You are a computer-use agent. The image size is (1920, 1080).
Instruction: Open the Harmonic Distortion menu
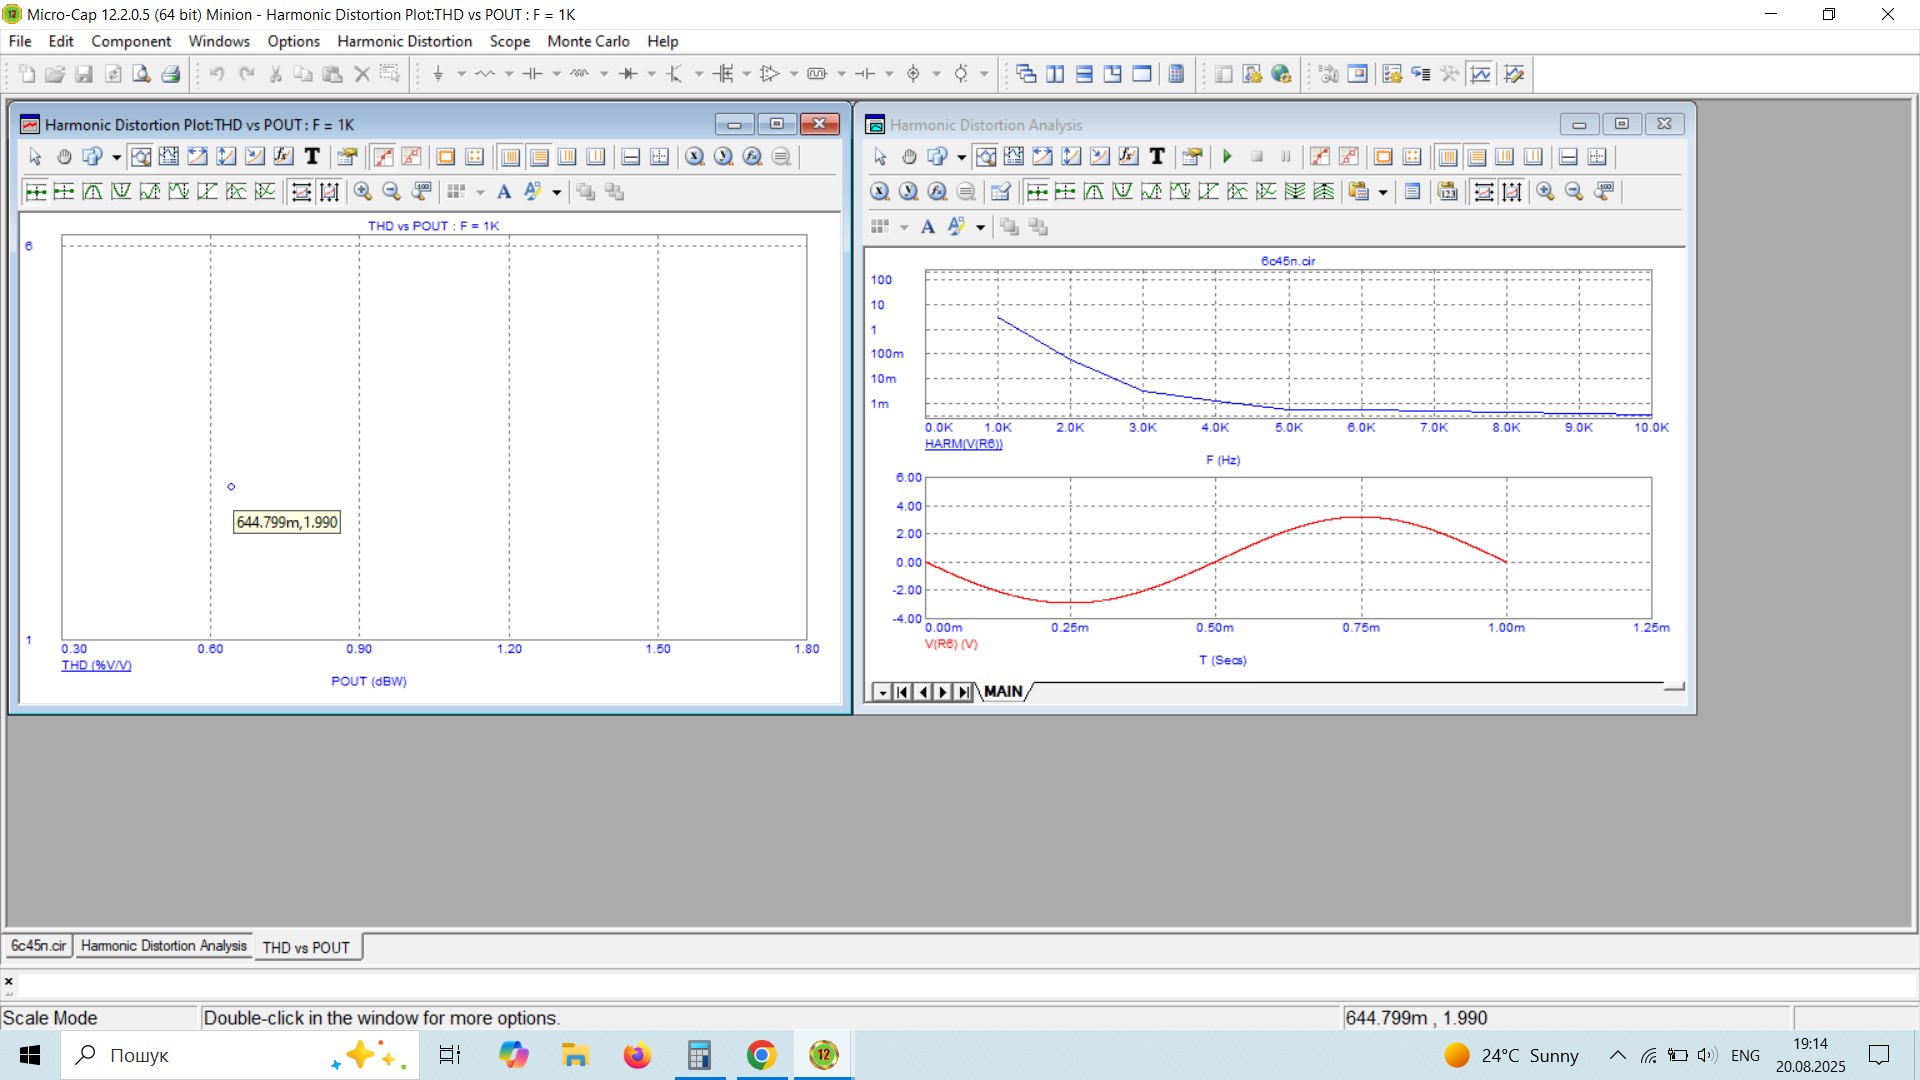click(x=404, y=41)
